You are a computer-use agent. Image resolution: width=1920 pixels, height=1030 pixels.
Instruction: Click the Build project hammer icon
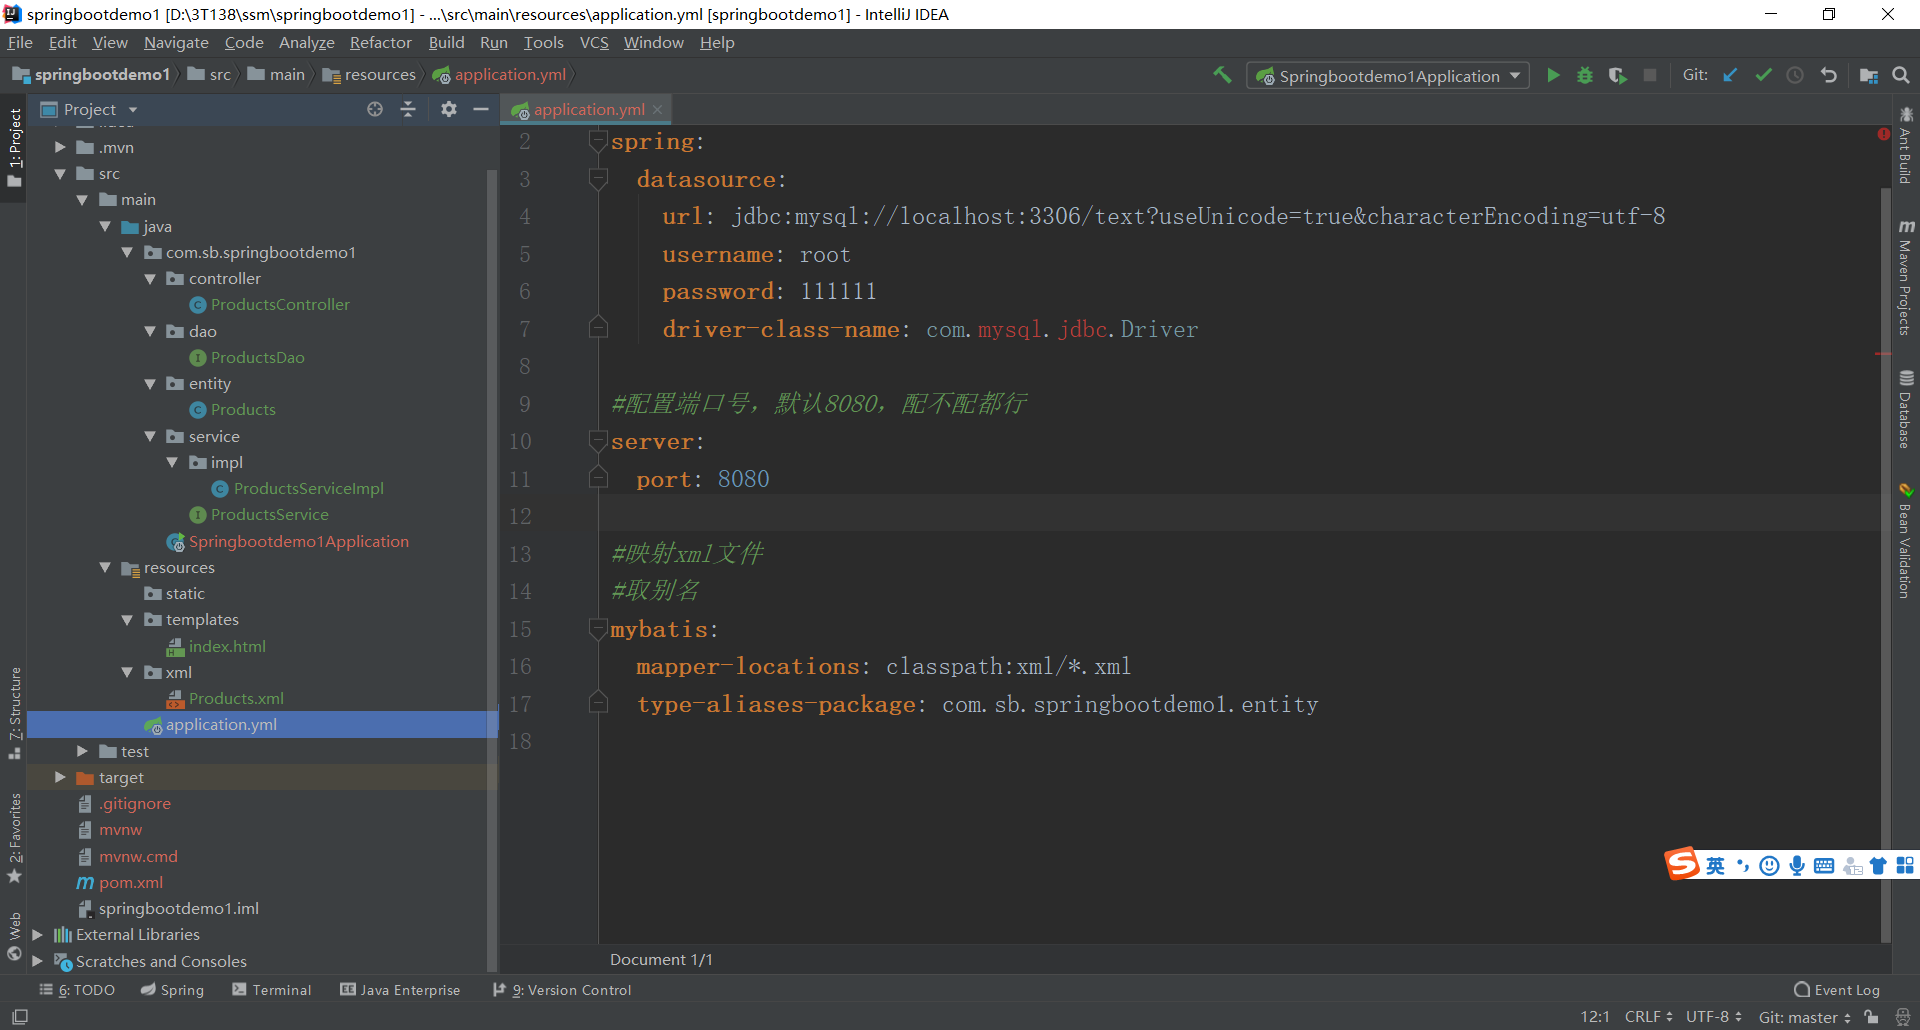1222,75
